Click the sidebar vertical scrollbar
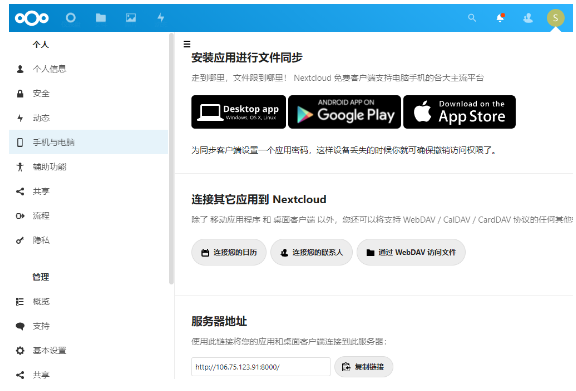The image size is (576, 391). 171,159
